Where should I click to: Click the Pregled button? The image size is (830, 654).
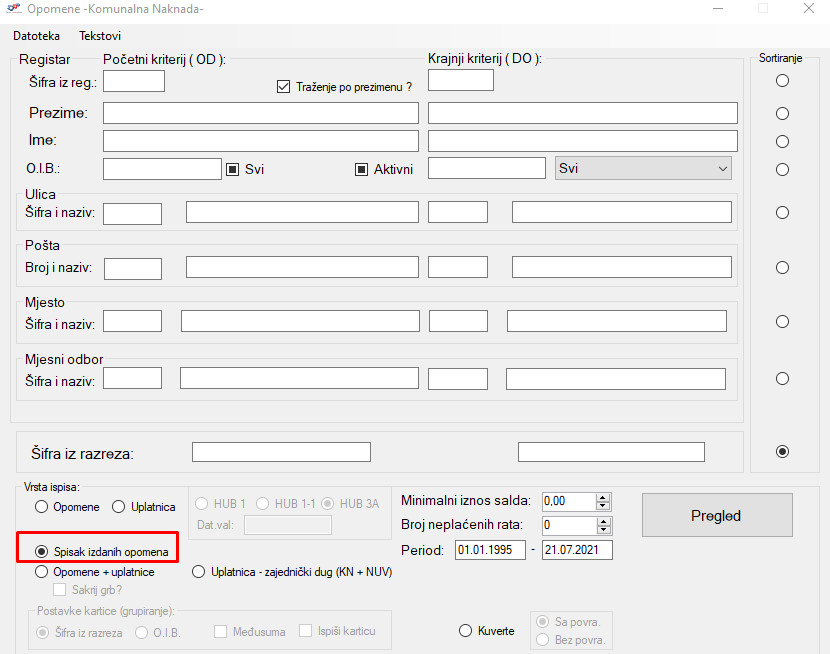[x=716, y=516]
